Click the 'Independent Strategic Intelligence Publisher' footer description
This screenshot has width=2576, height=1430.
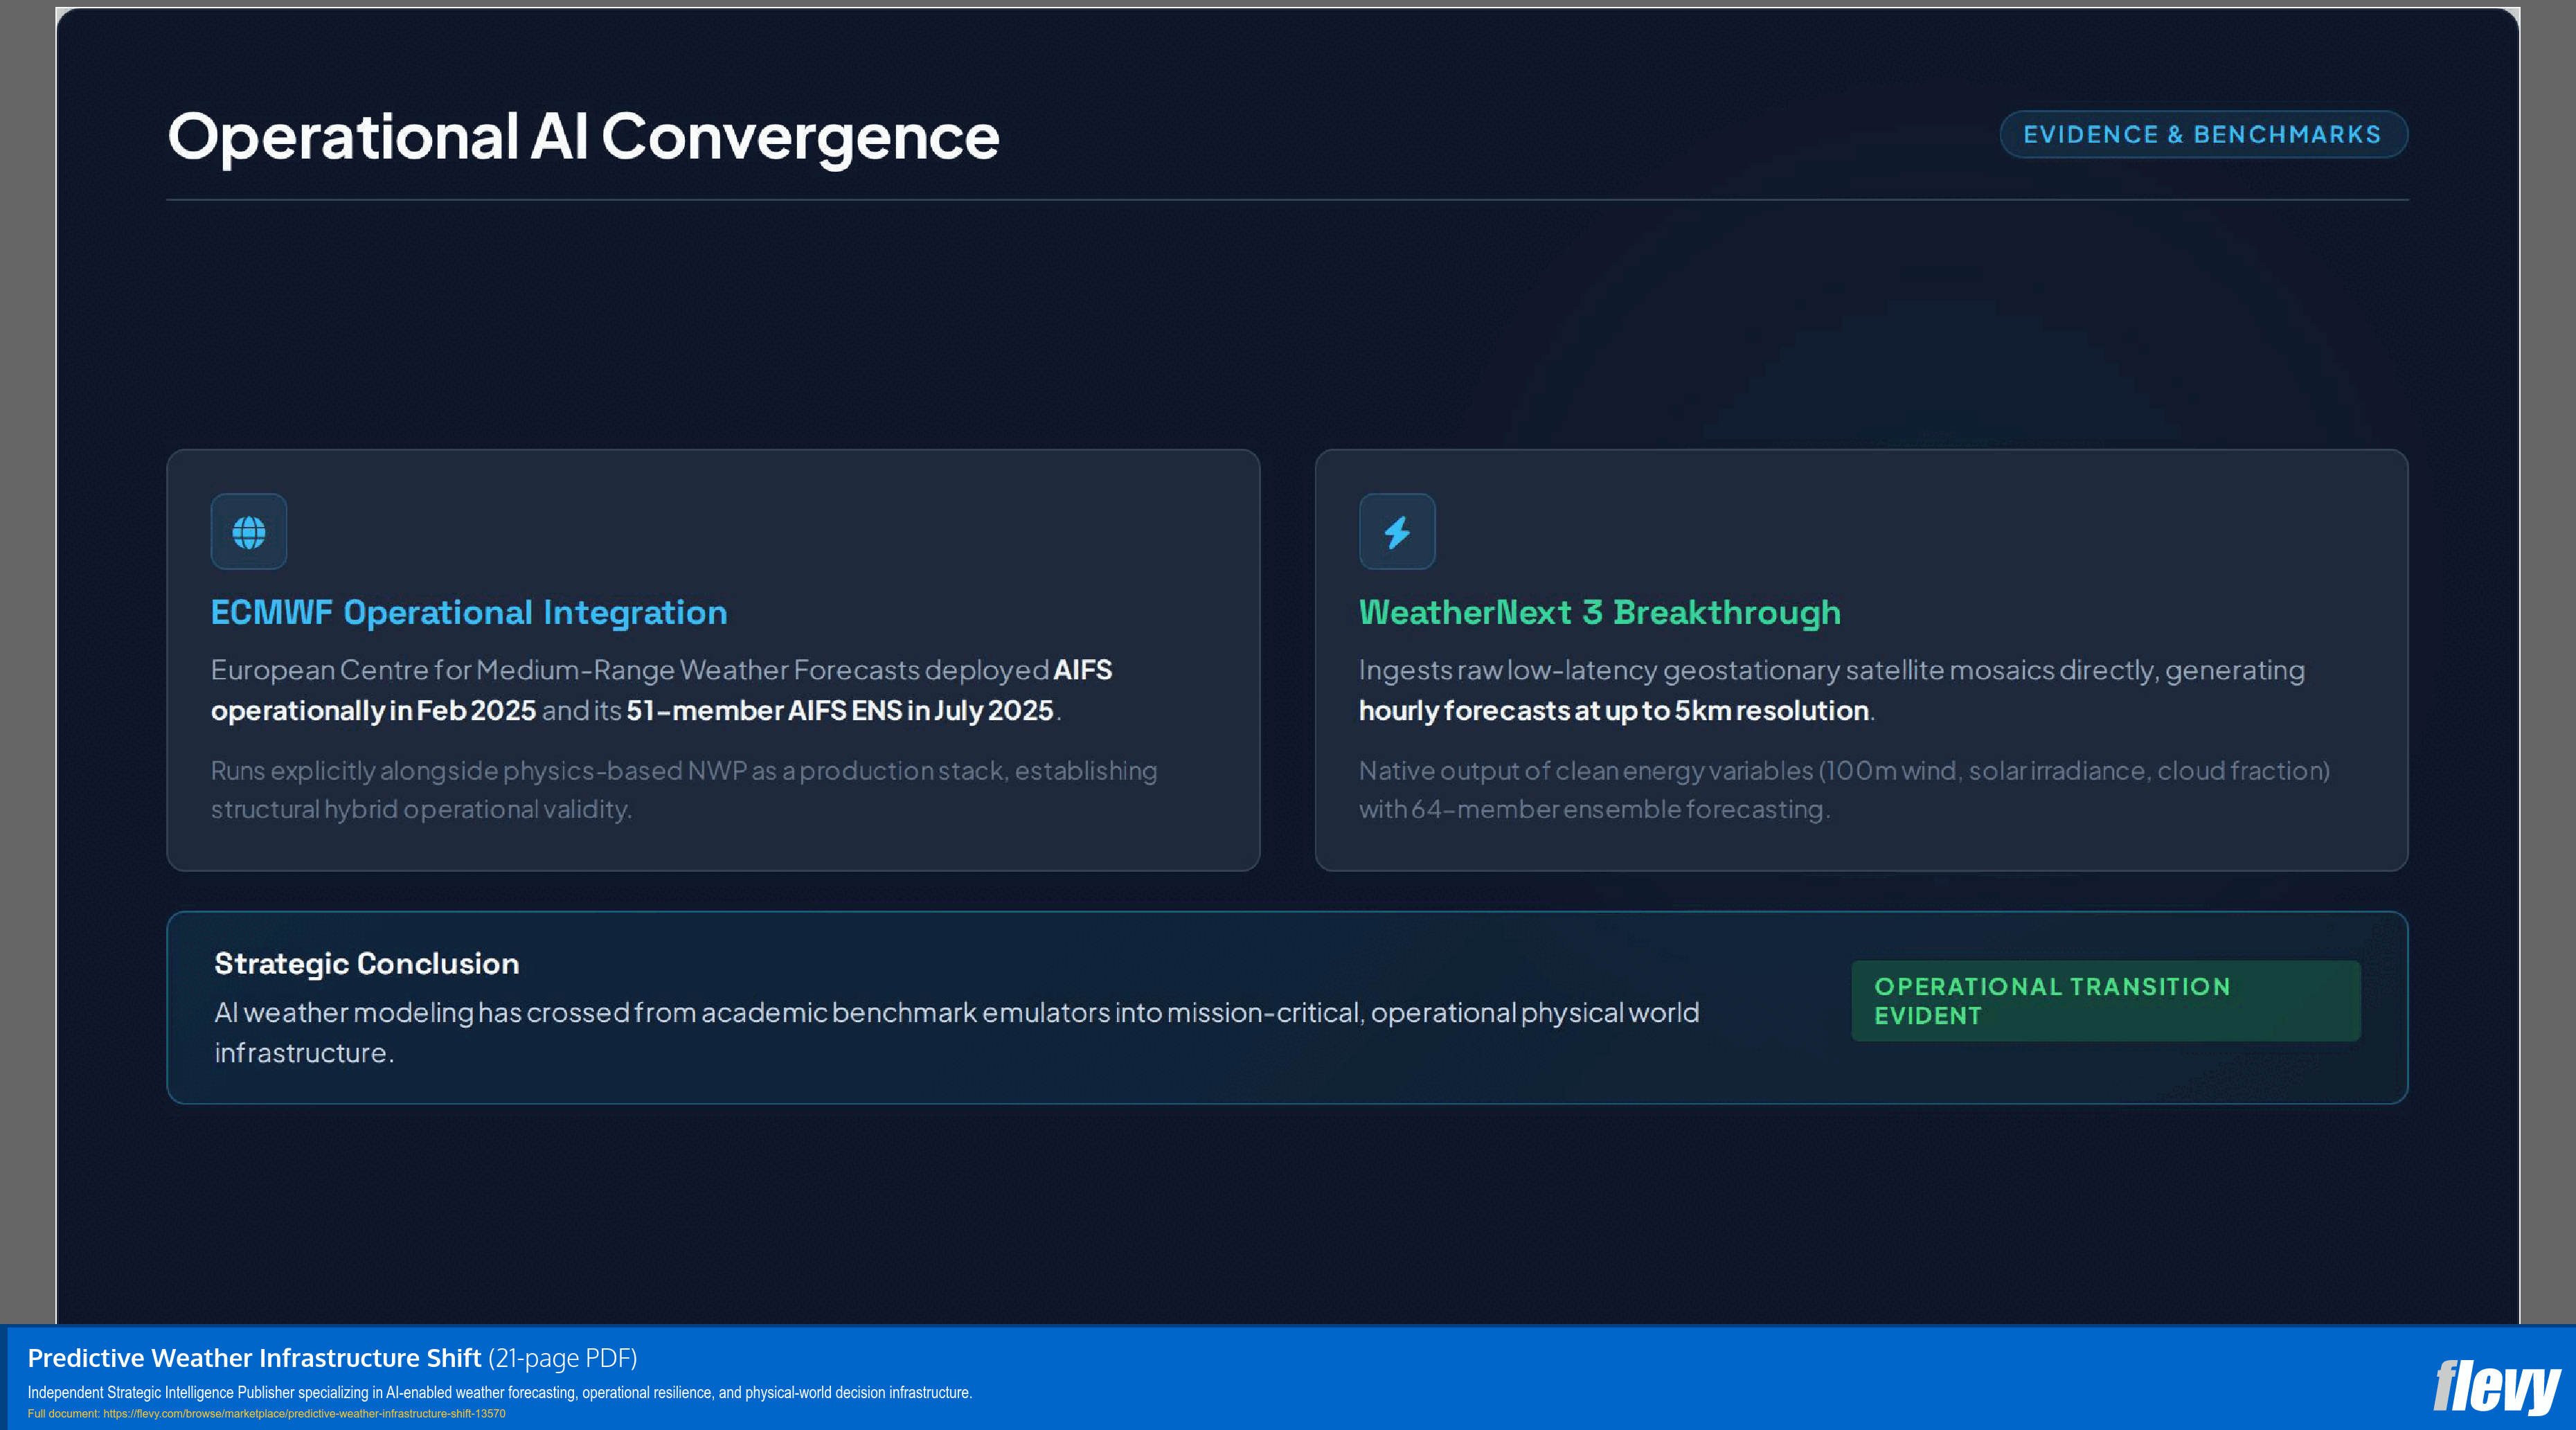(500, 1392)
